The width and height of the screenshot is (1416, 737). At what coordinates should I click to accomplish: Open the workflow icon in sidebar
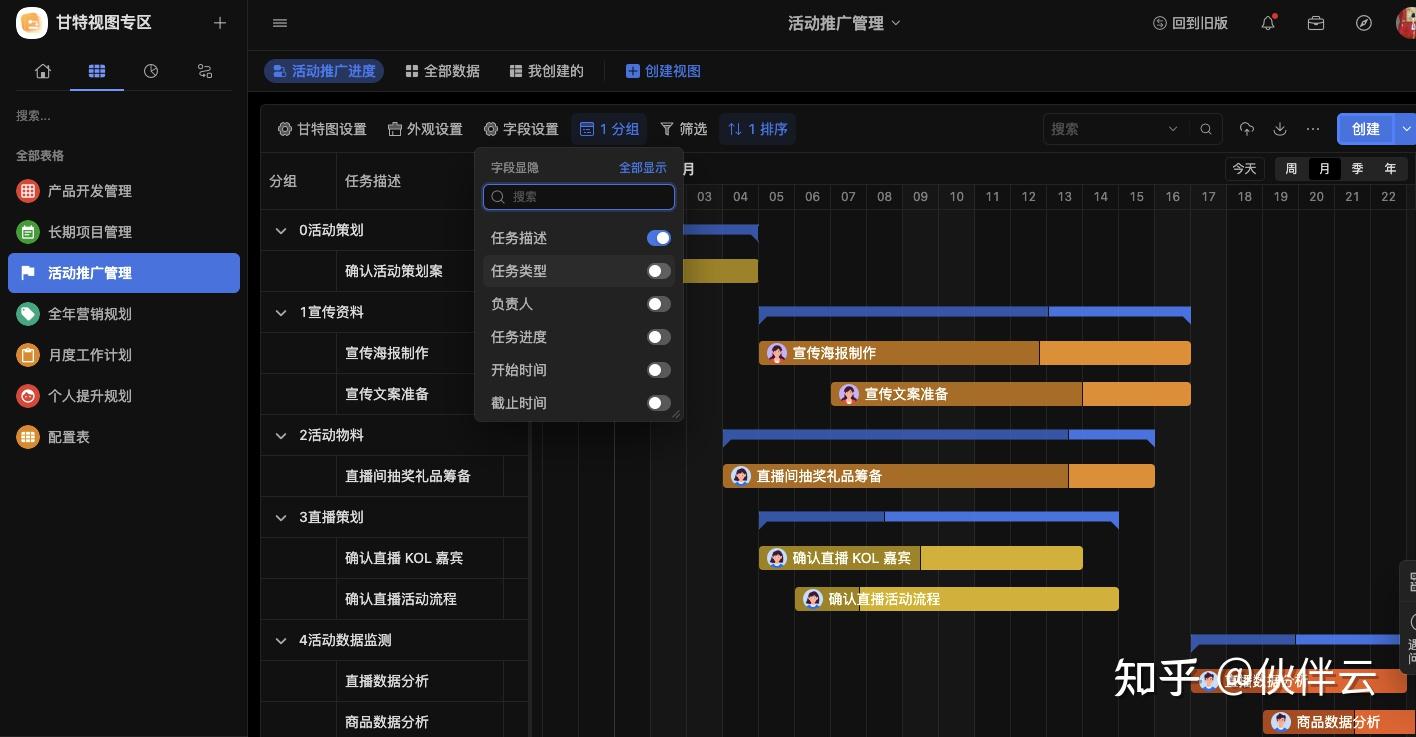pyautogui.click(x=205, y=71)
